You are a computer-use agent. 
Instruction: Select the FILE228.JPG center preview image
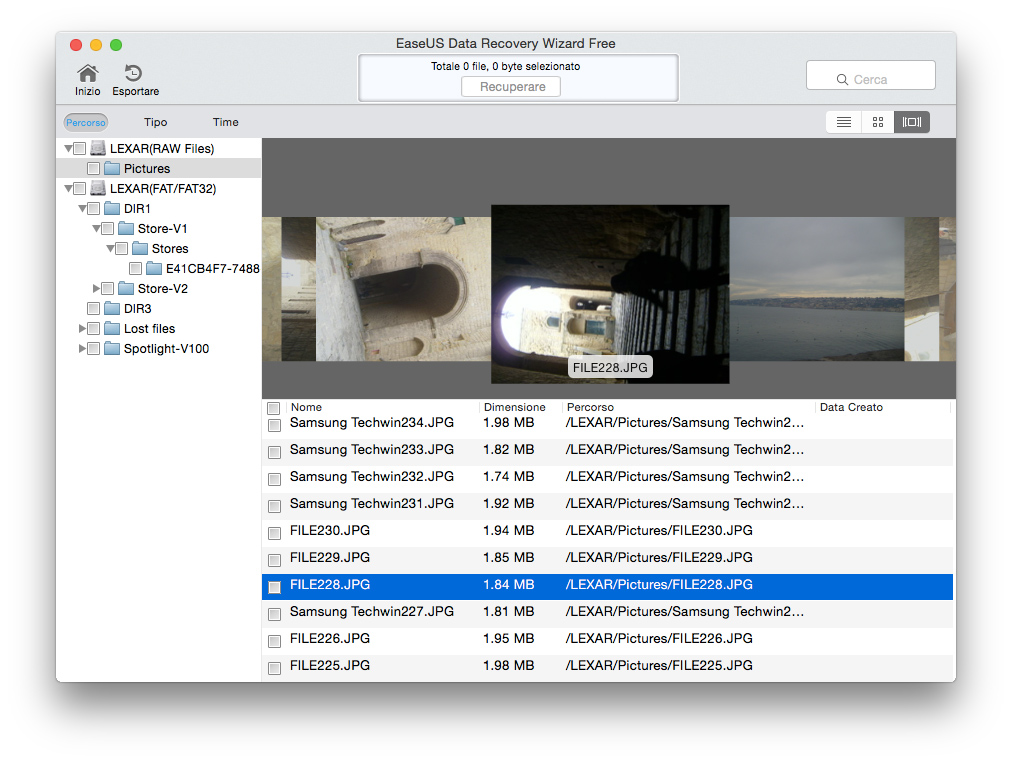coord(610,294)
